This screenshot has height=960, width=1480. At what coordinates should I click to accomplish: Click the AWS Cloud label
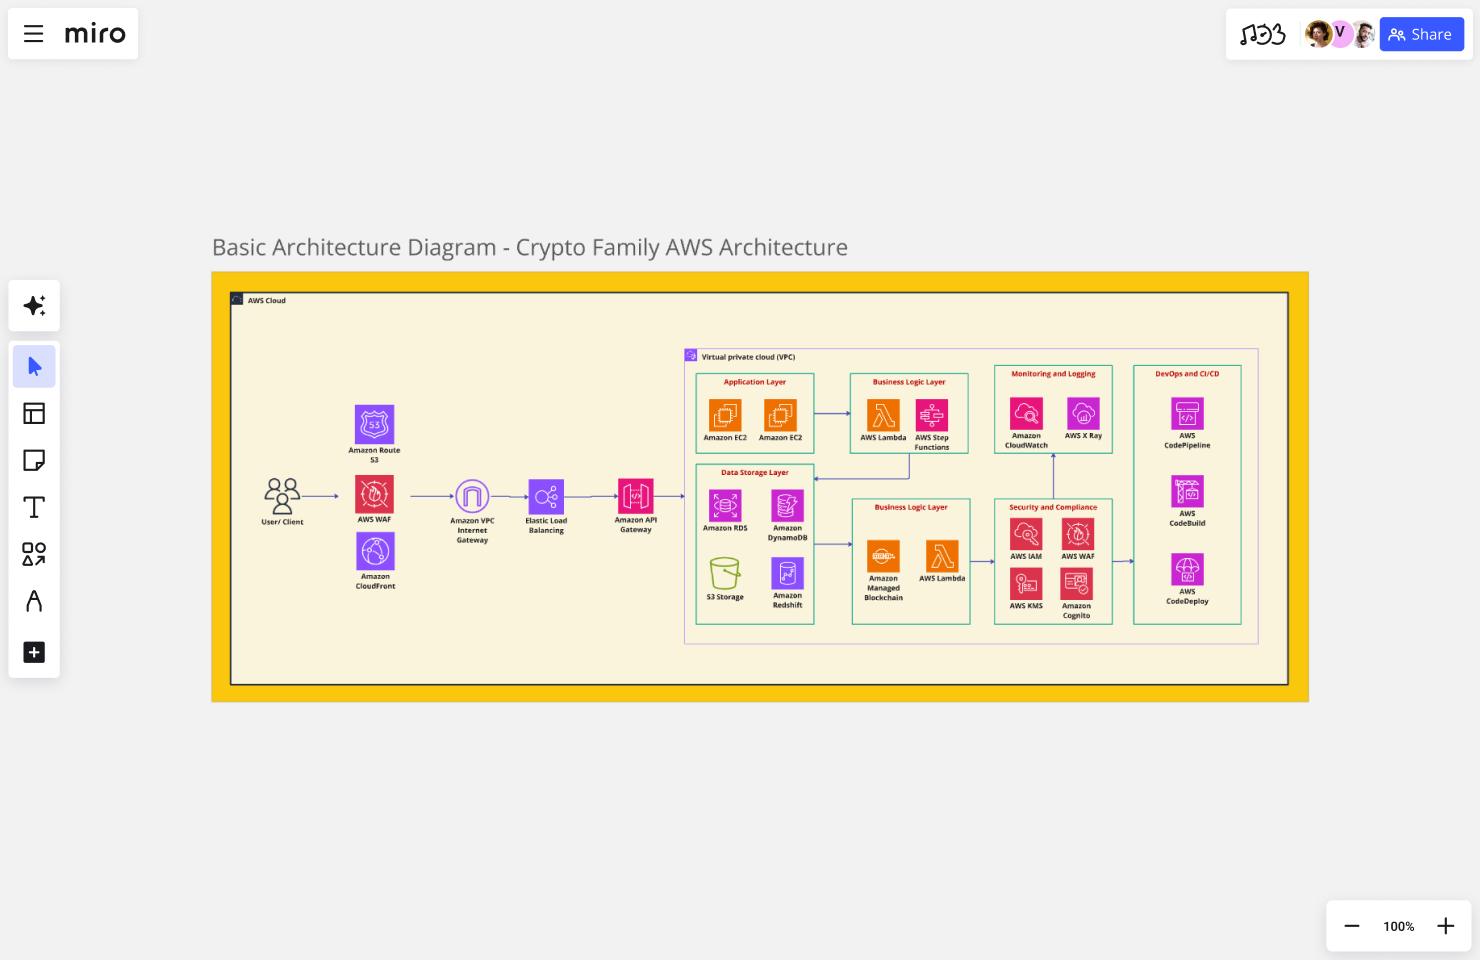coord(267,300)
